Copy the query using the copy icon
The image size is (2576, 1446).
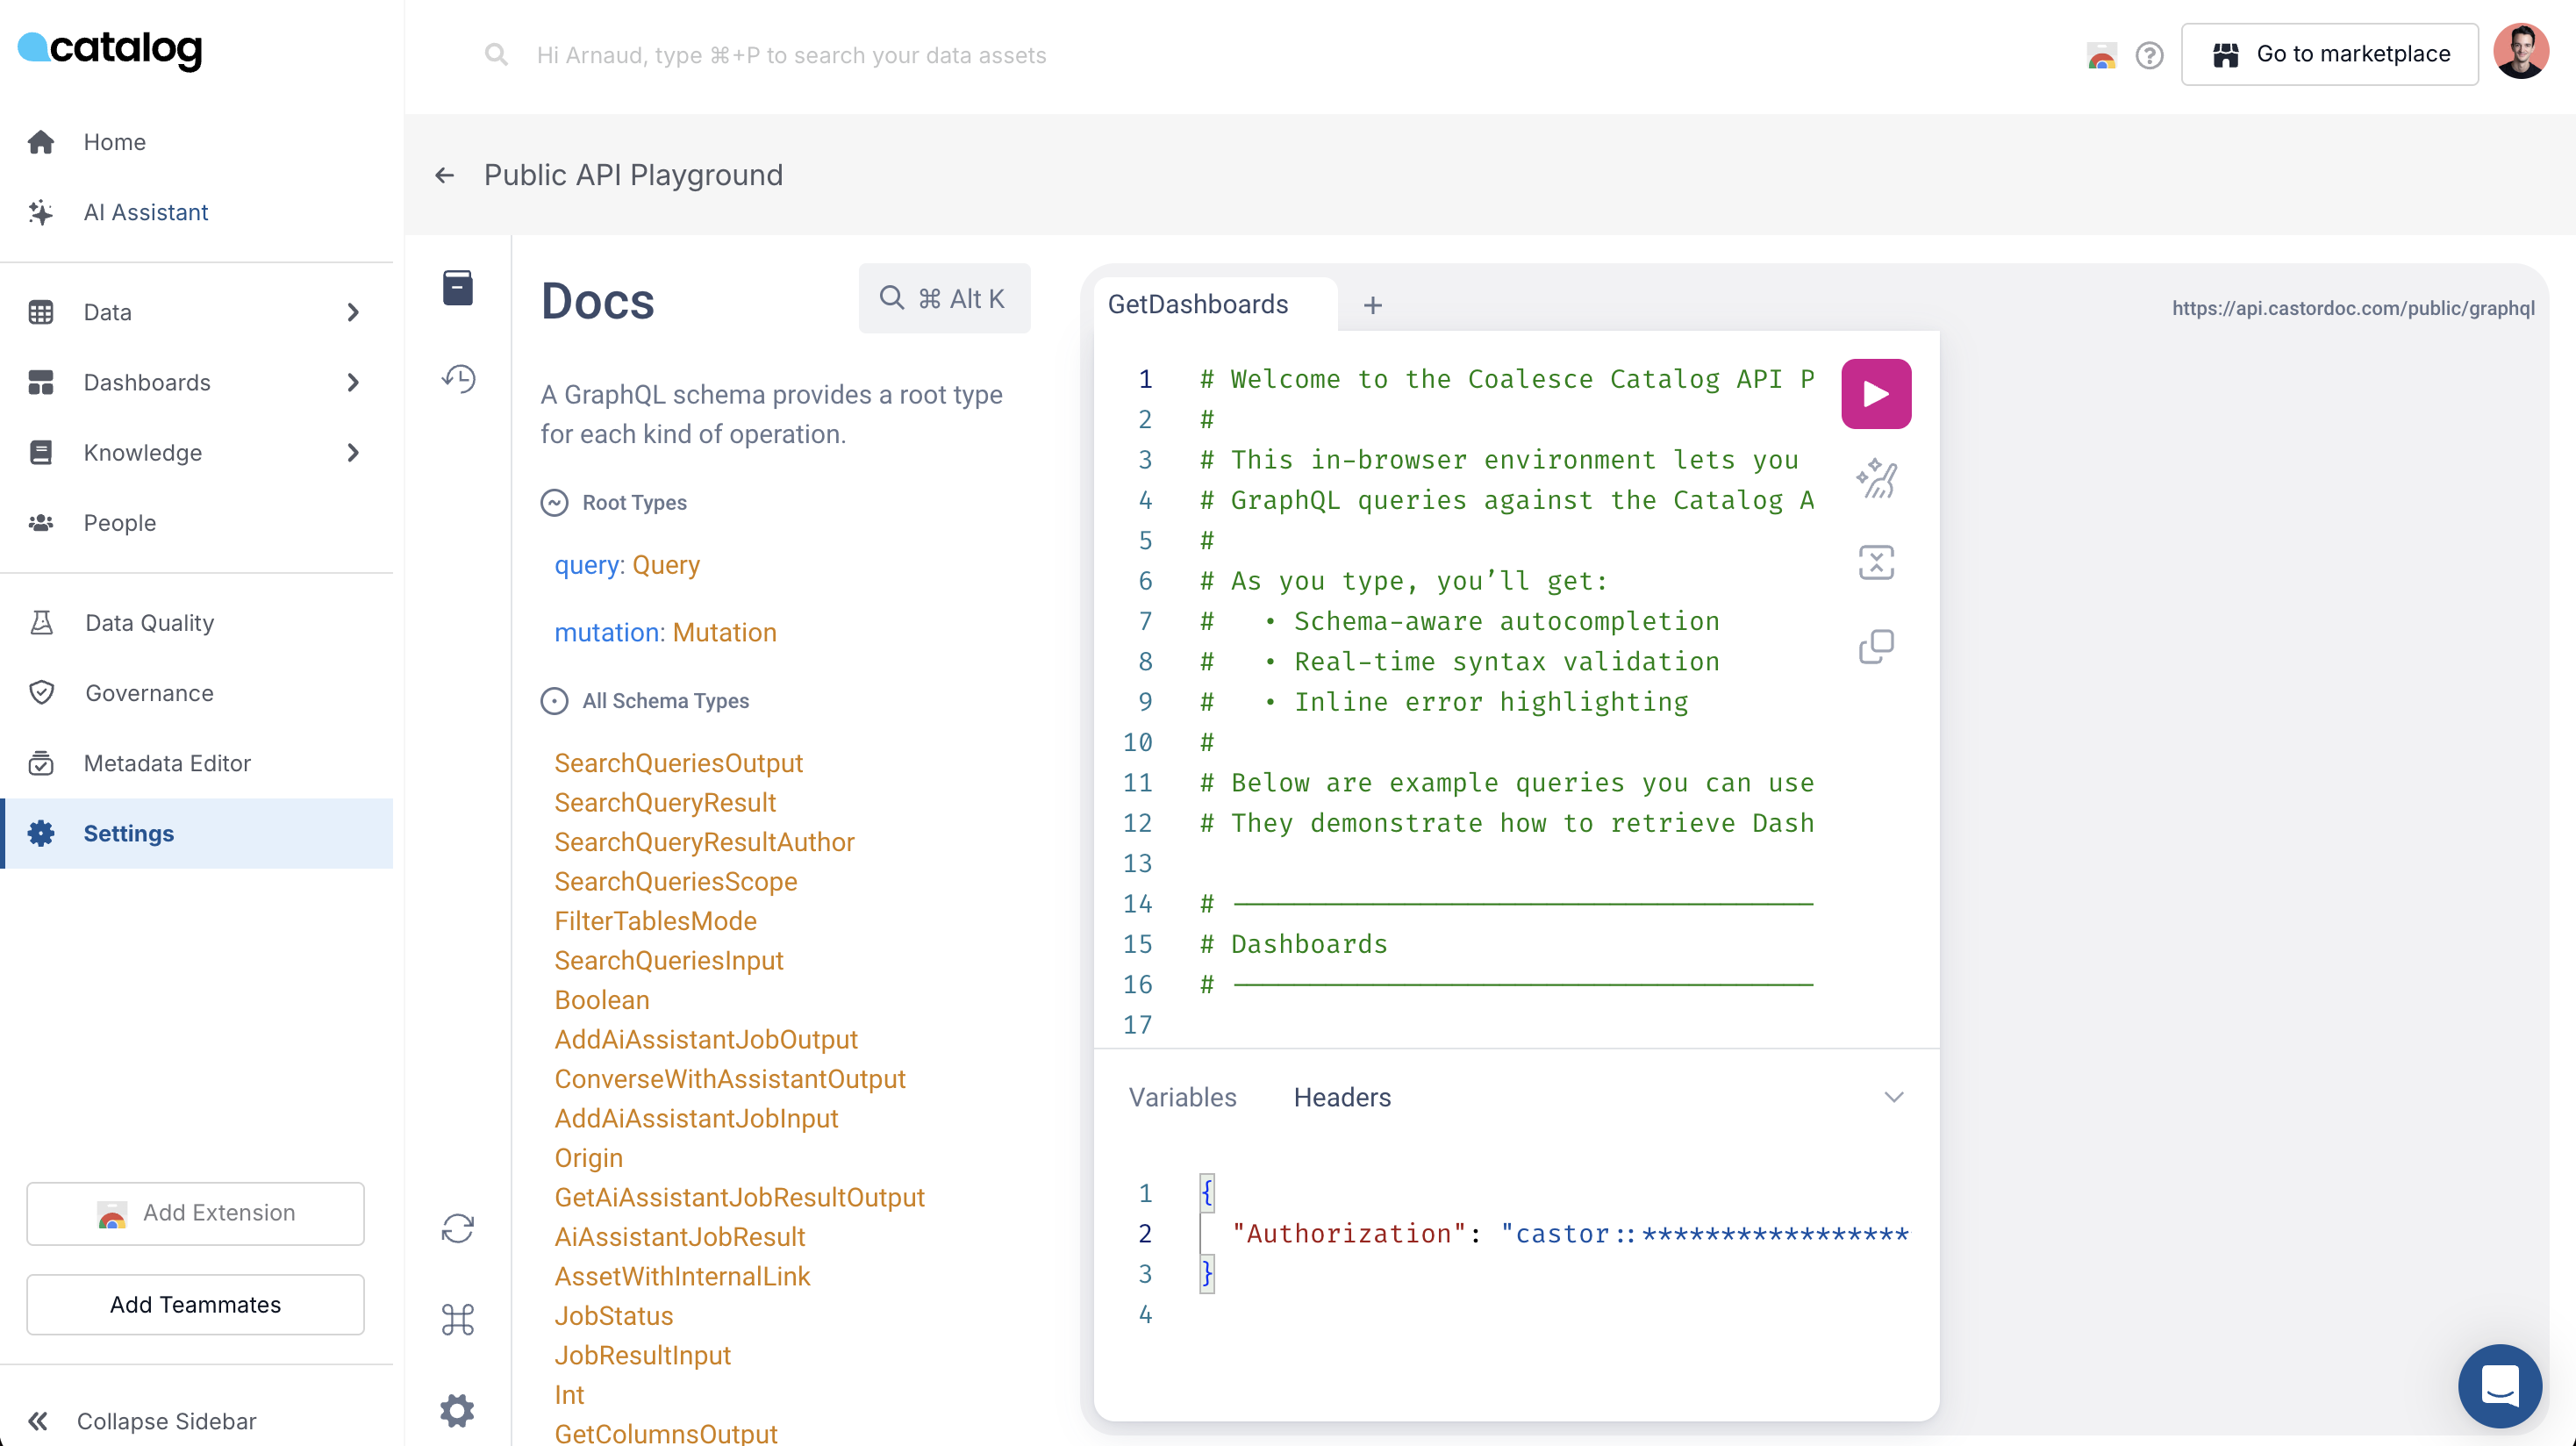coord(1876,646)
